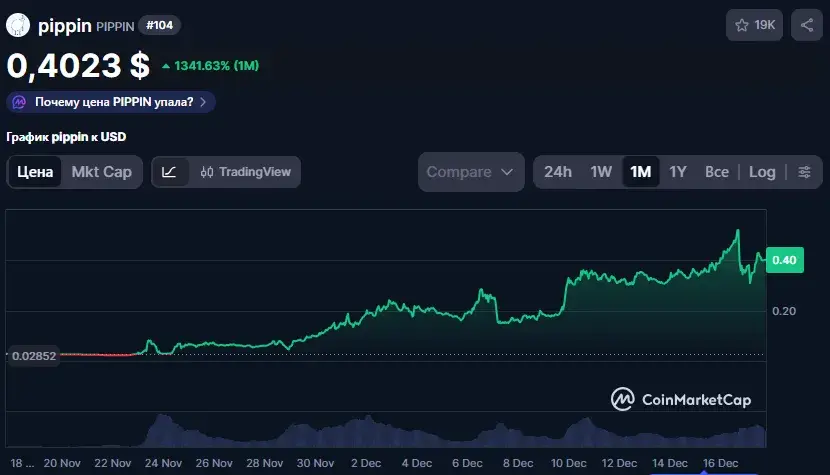Click the 1341.63% (1M) change indicator
The height and width of the screenshot is (475, 830).
[211, 66]
